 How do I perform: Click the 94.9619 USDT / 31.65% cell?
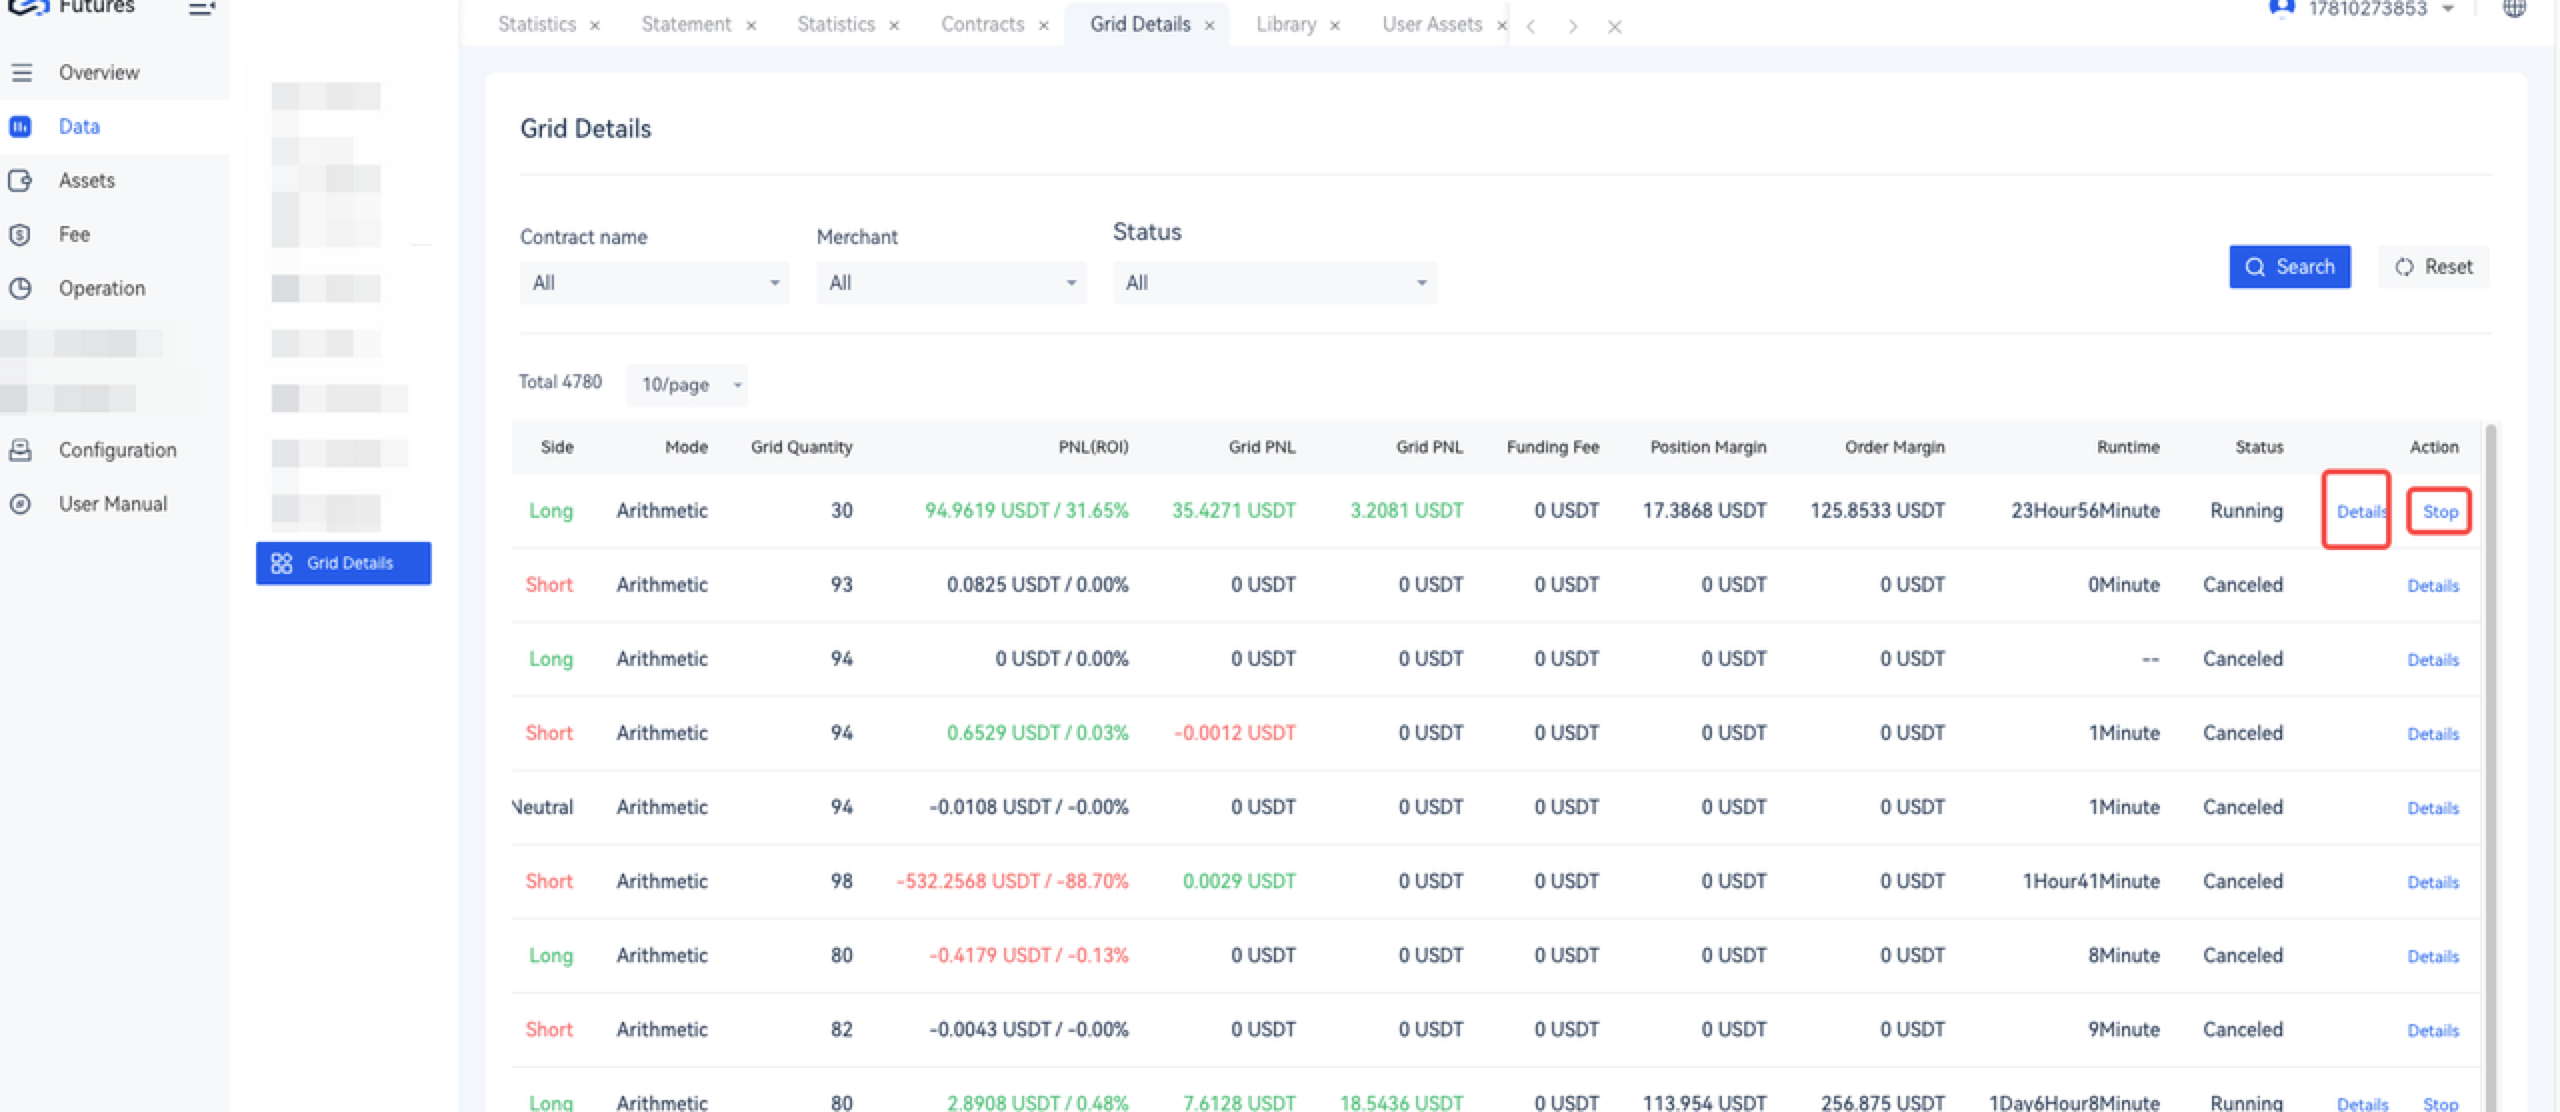coord(1026,510)
